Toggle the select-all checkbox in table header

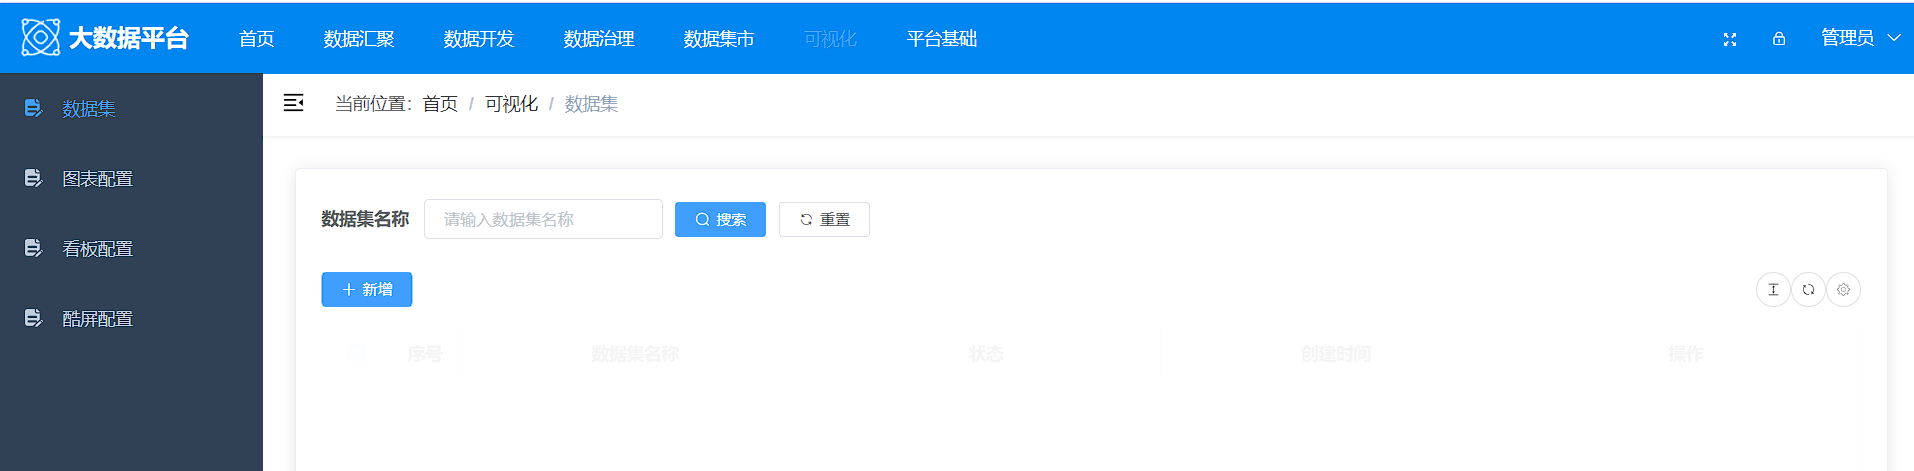pos(355,353)
